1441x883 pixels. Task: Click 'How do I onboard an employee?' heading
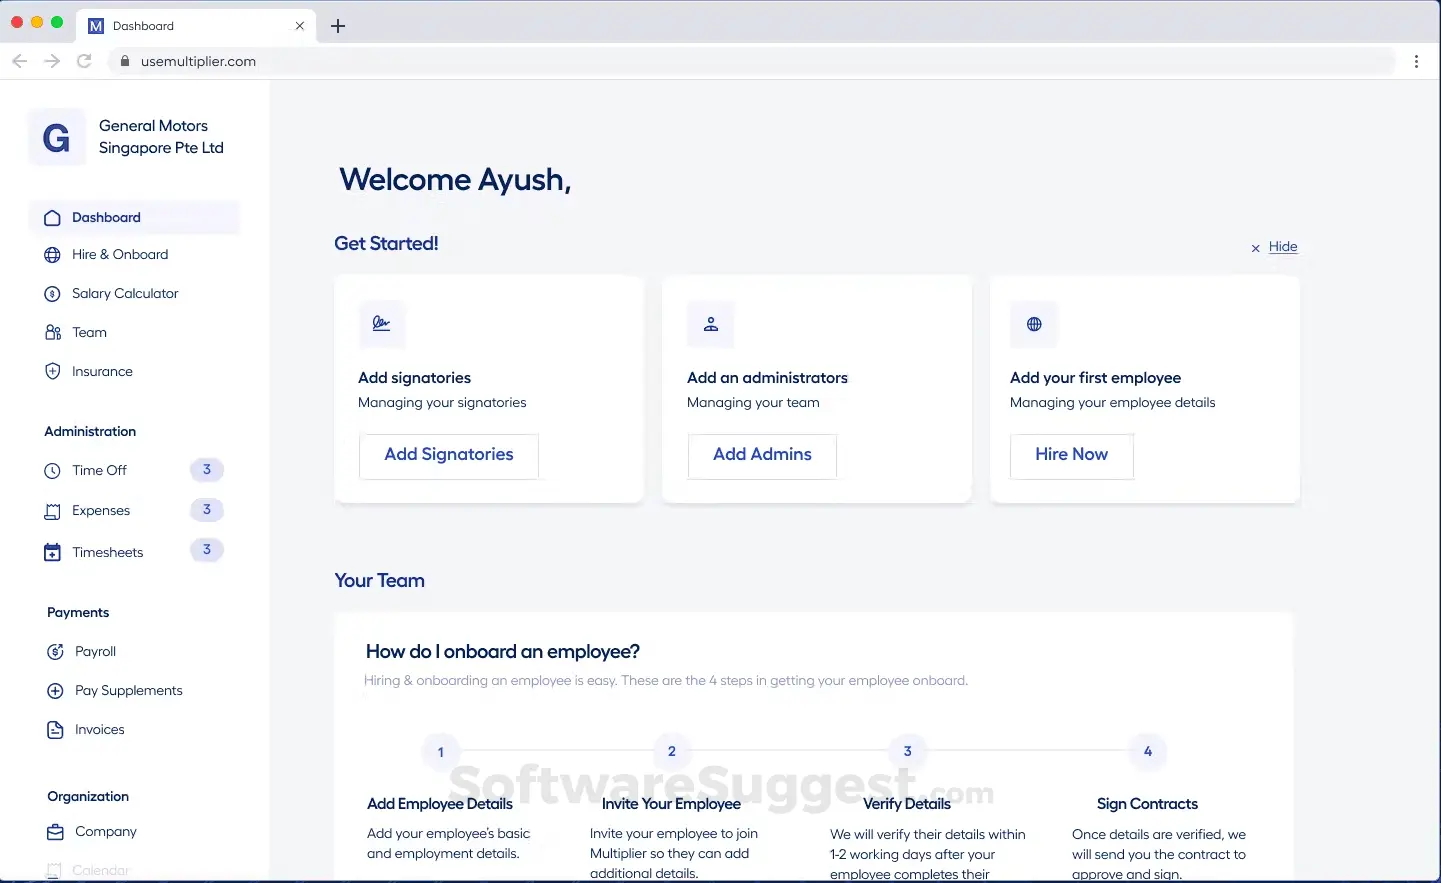click(503, 652)
